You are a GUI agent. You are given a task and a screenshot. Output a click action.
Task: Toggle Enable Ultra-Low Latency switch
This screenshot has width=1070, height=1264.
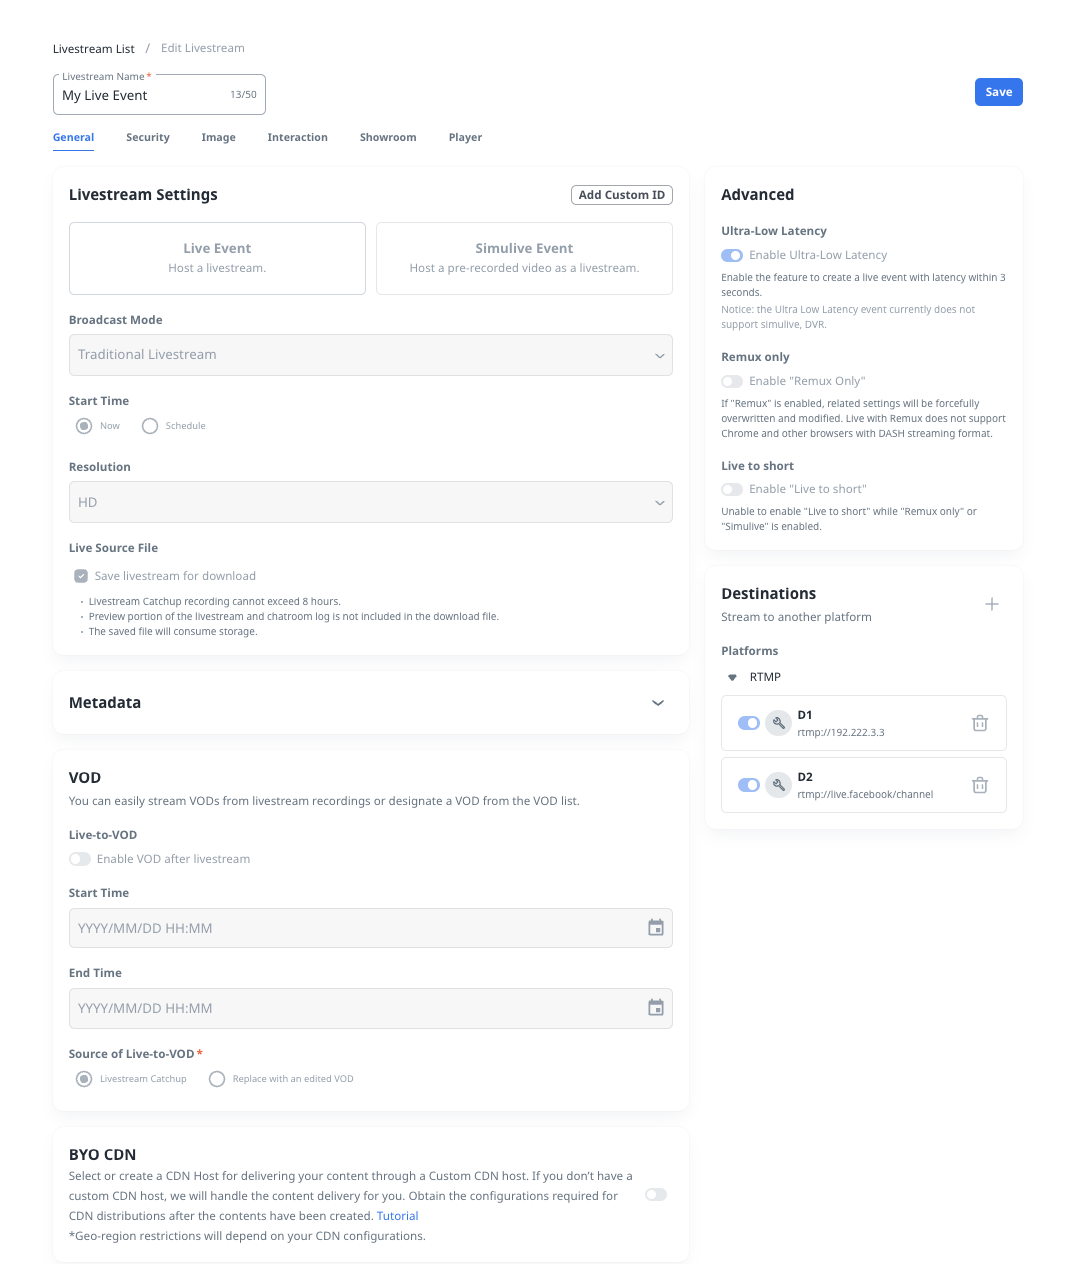[x=732, y=255]
